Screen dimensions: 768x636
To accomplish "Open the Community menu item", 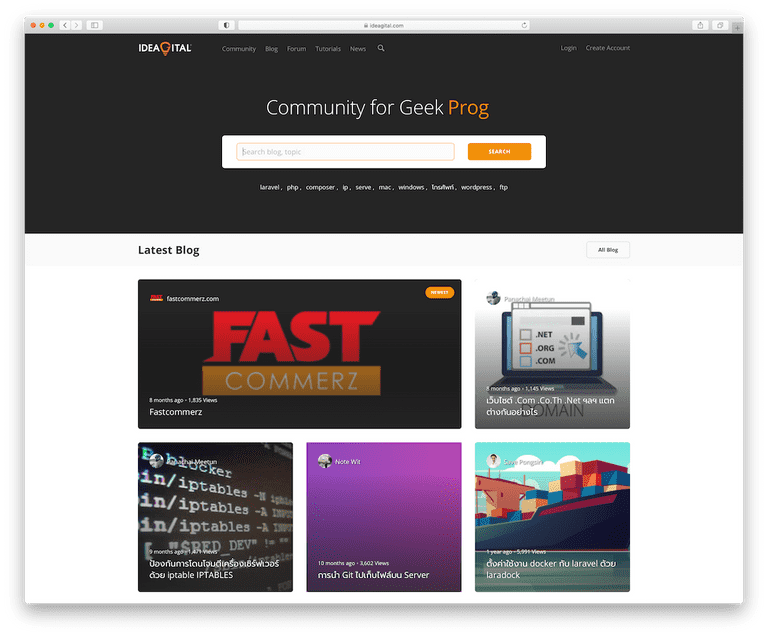I will coord(239,49).
